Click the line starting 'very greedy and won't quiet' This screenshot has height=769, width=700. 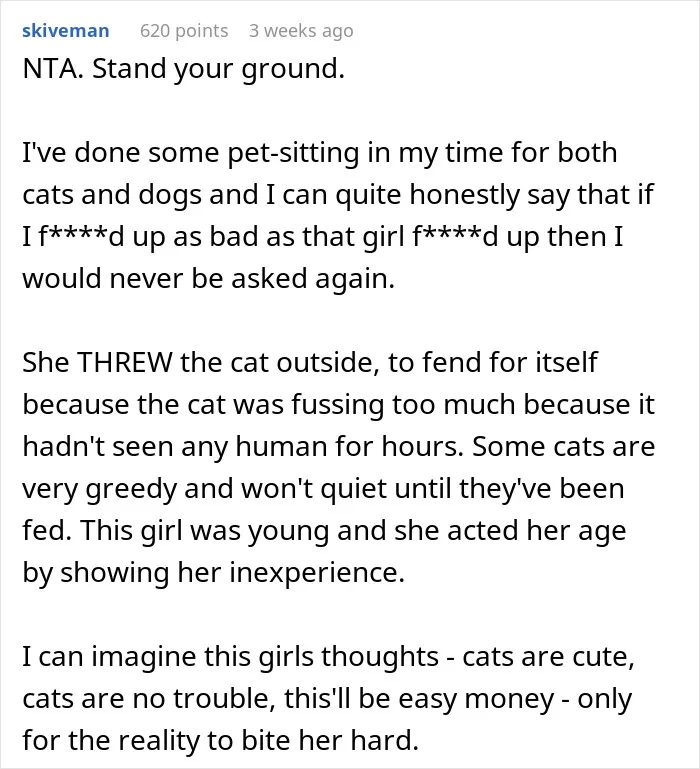click(323, 489)
